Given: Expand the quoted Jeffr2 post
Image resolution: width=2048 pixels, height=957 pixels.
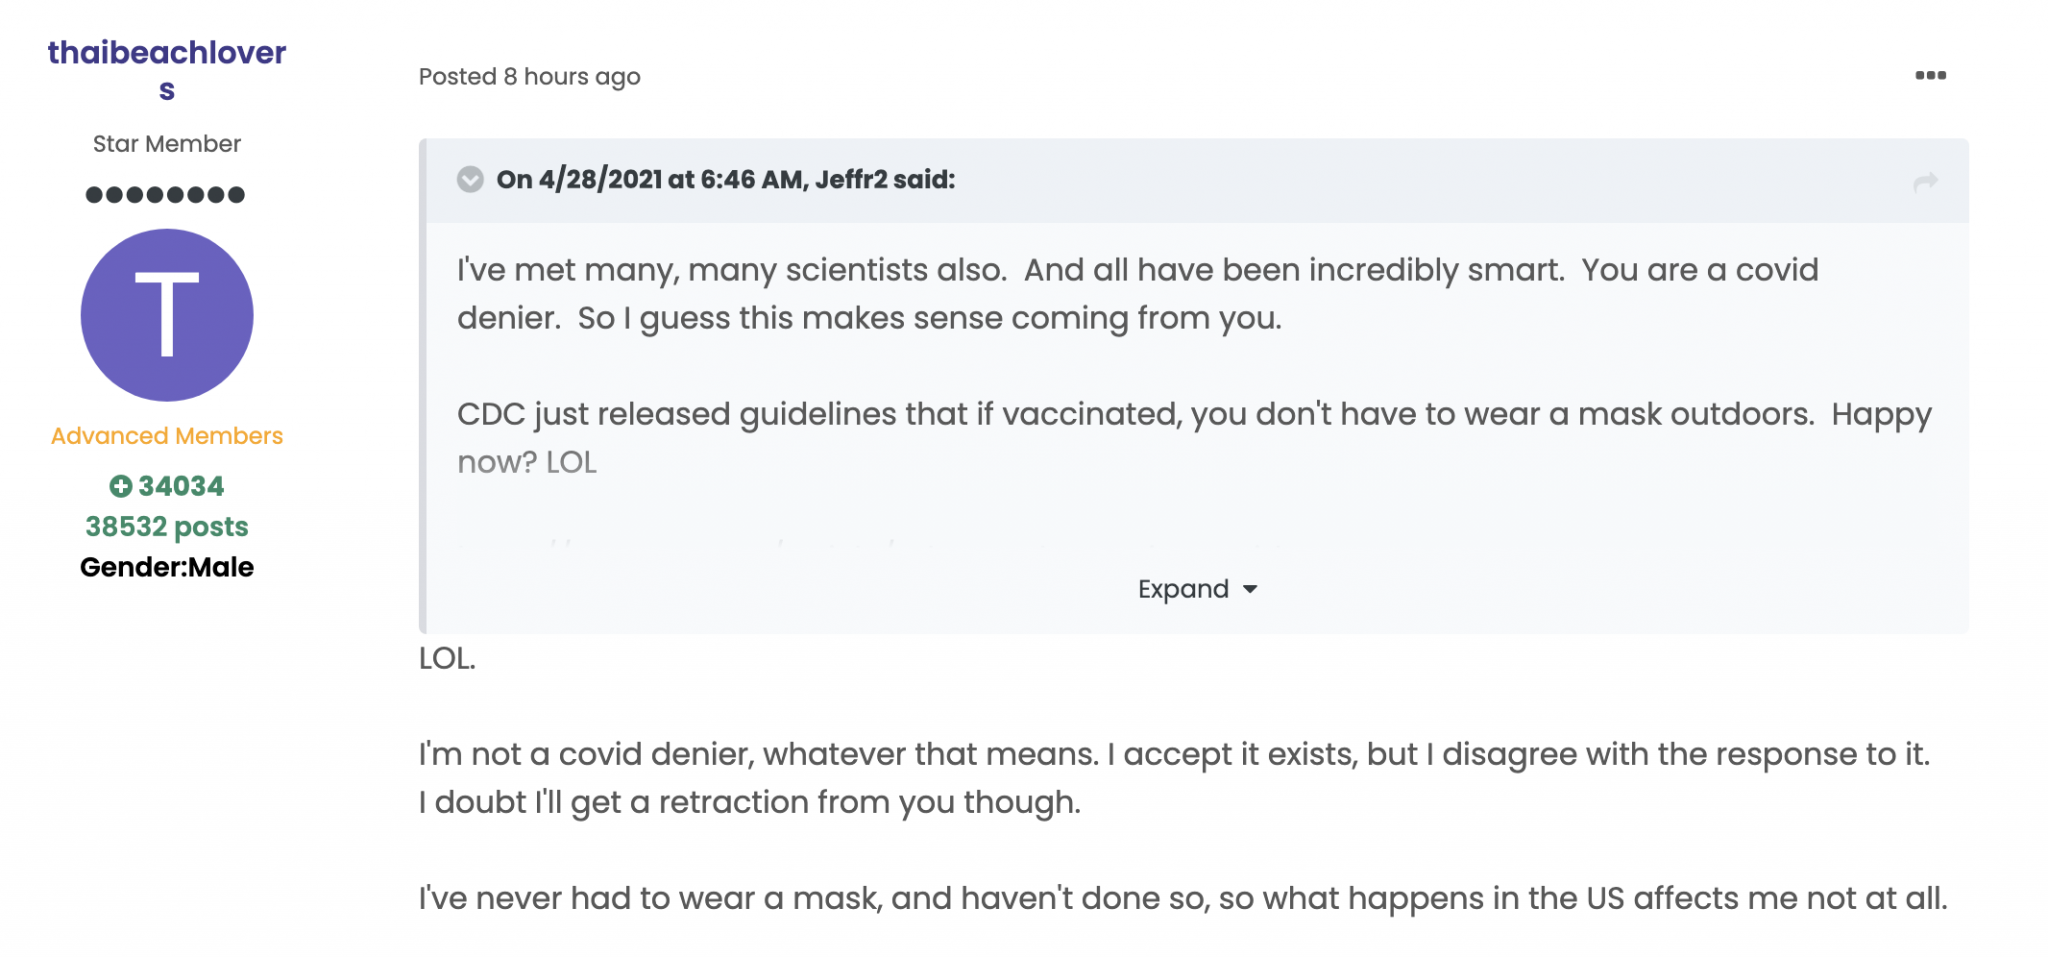Looking at the screenshot, I should (1184, 589).
